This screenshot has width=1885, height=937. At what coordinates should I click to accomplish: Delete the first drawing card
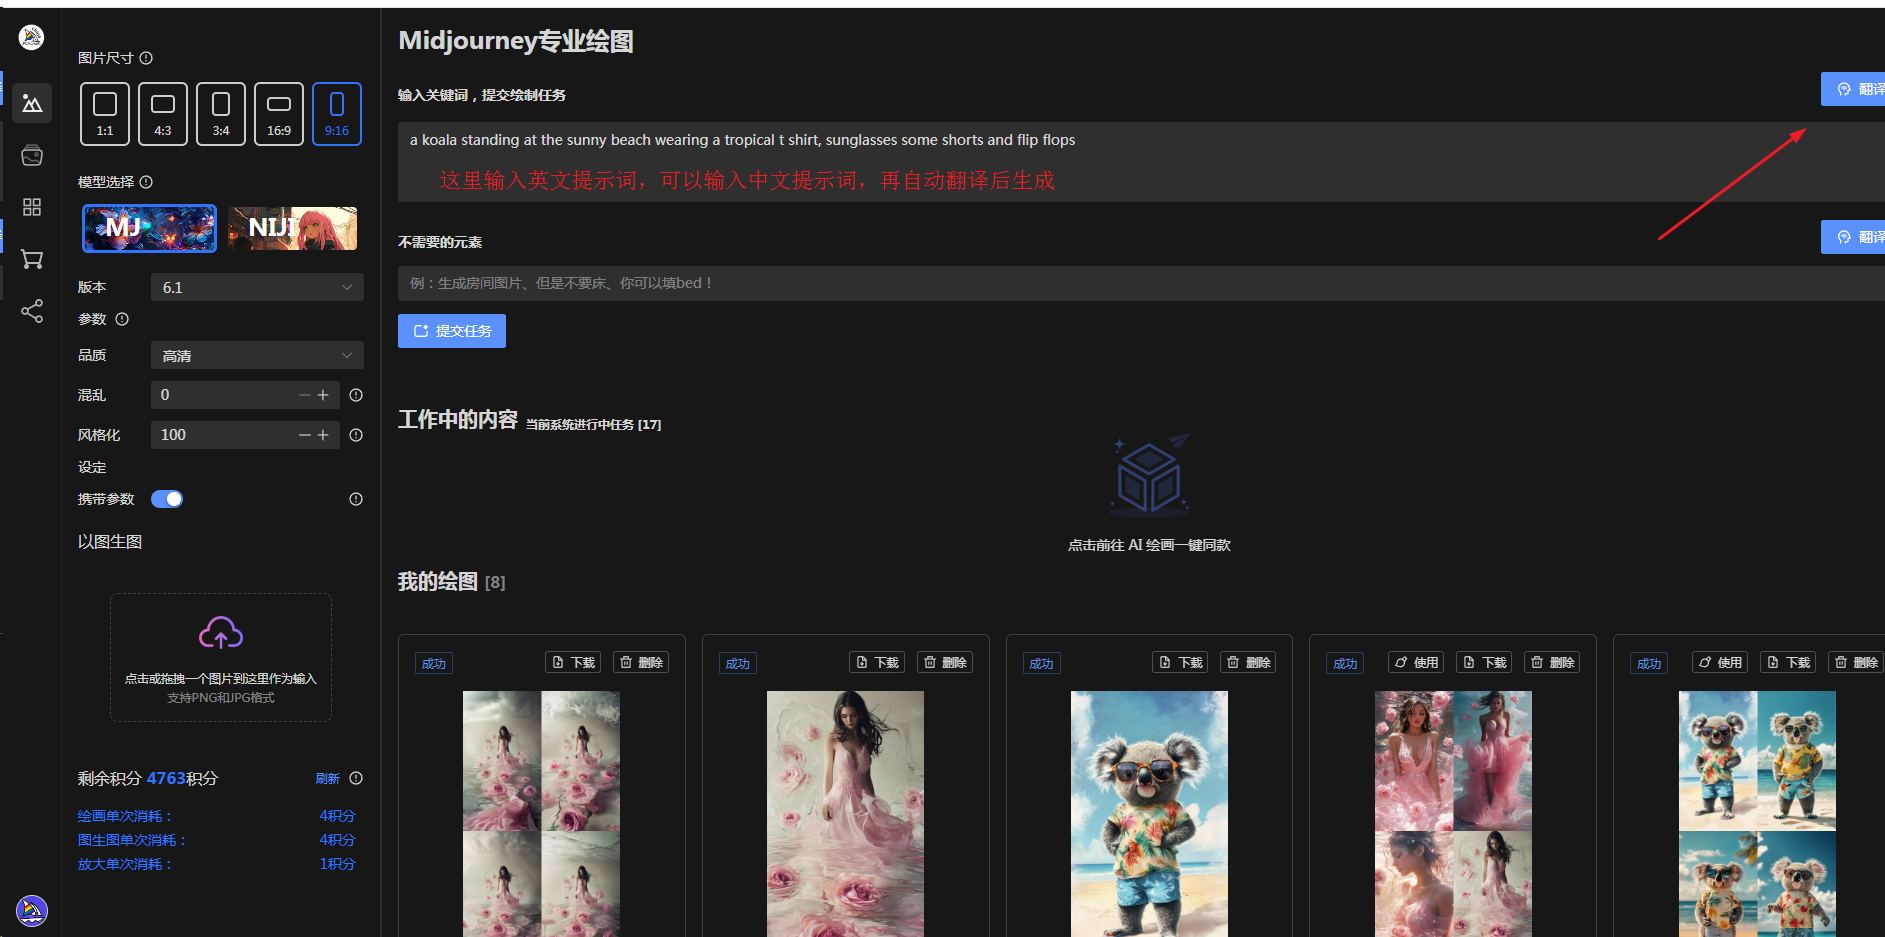[641, 662]
